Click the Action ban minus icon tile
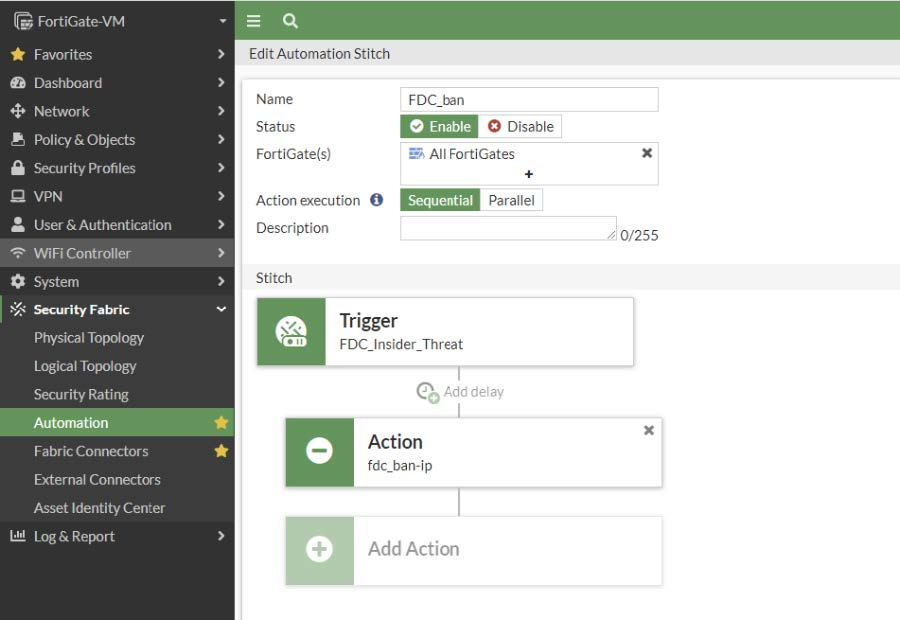The height and width of the screenshot is (620, 900). 320,452
